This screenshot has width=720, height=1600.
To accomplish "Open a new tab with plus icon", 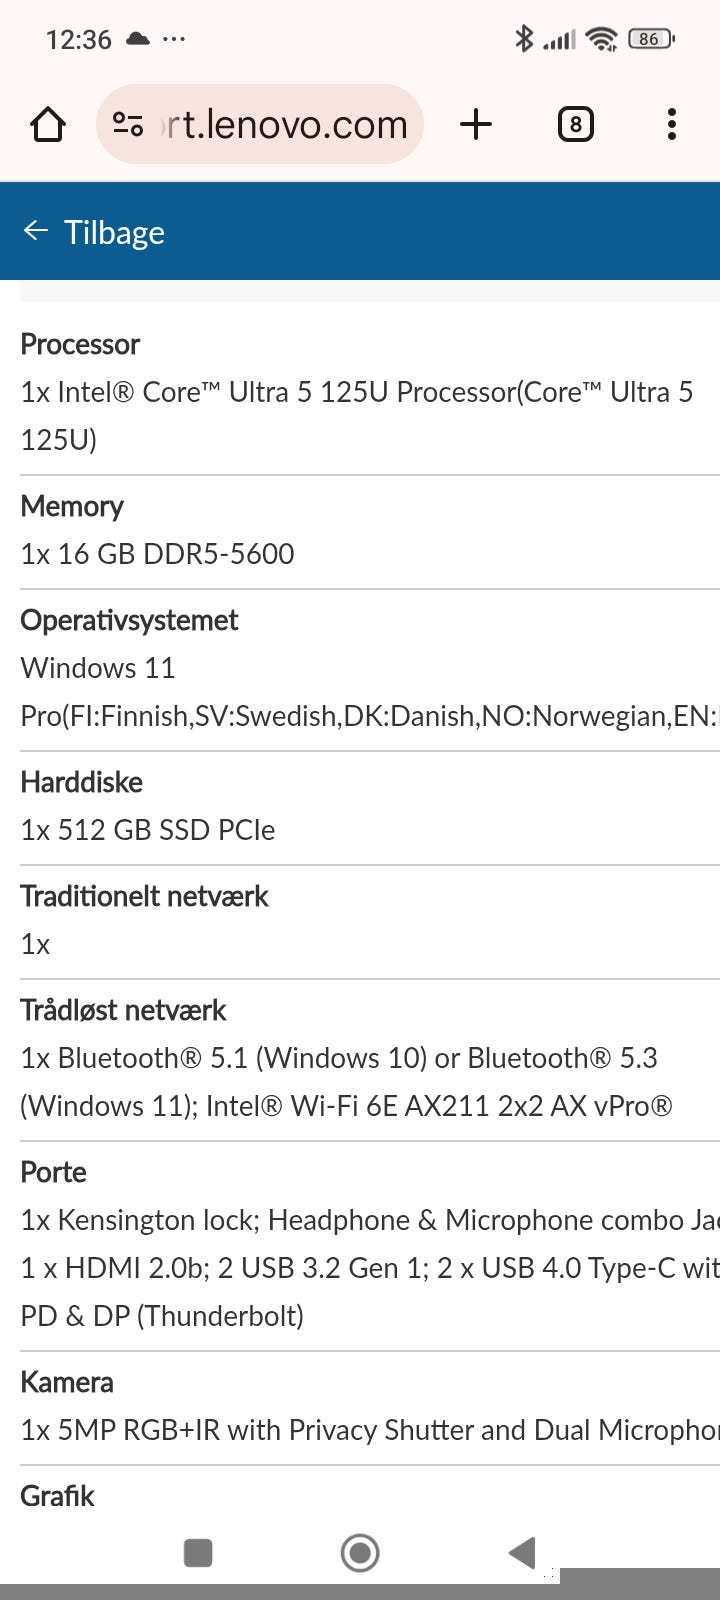I will (x=476, y=124).
